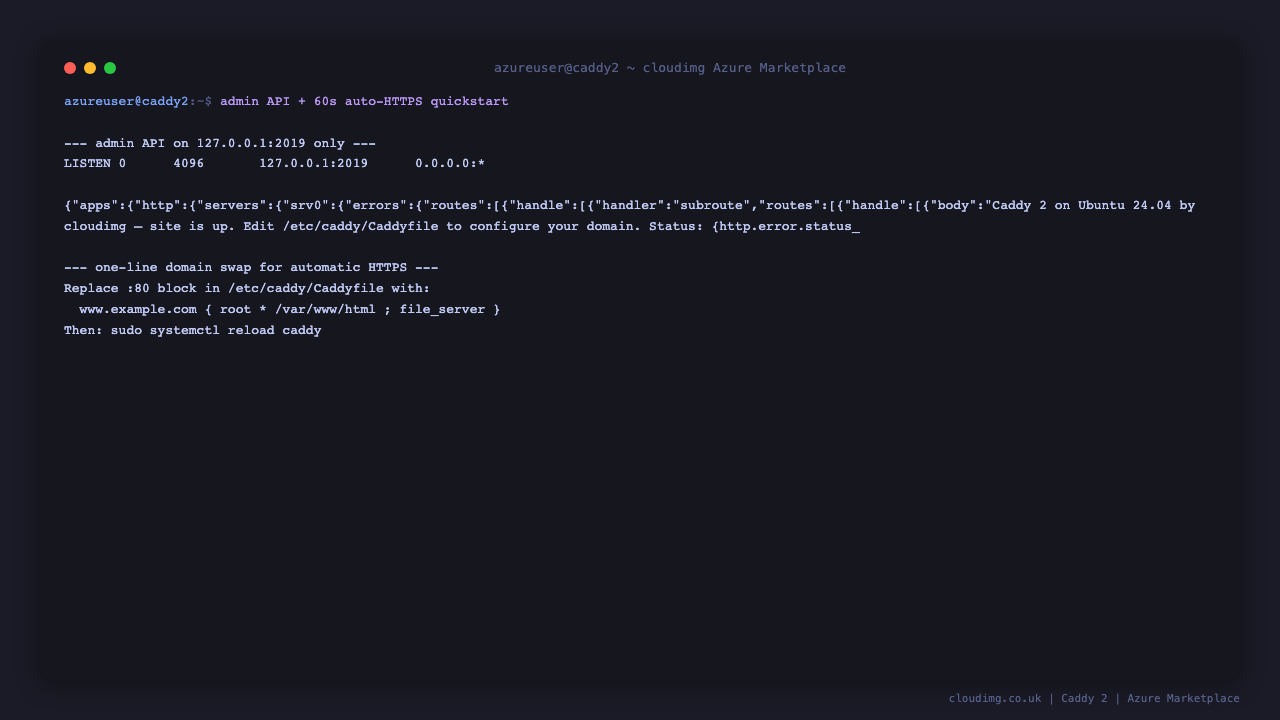Click the yellow minimize window dot
The width and height of the screenshot is (1280, 720).
[x=90, y=68]
